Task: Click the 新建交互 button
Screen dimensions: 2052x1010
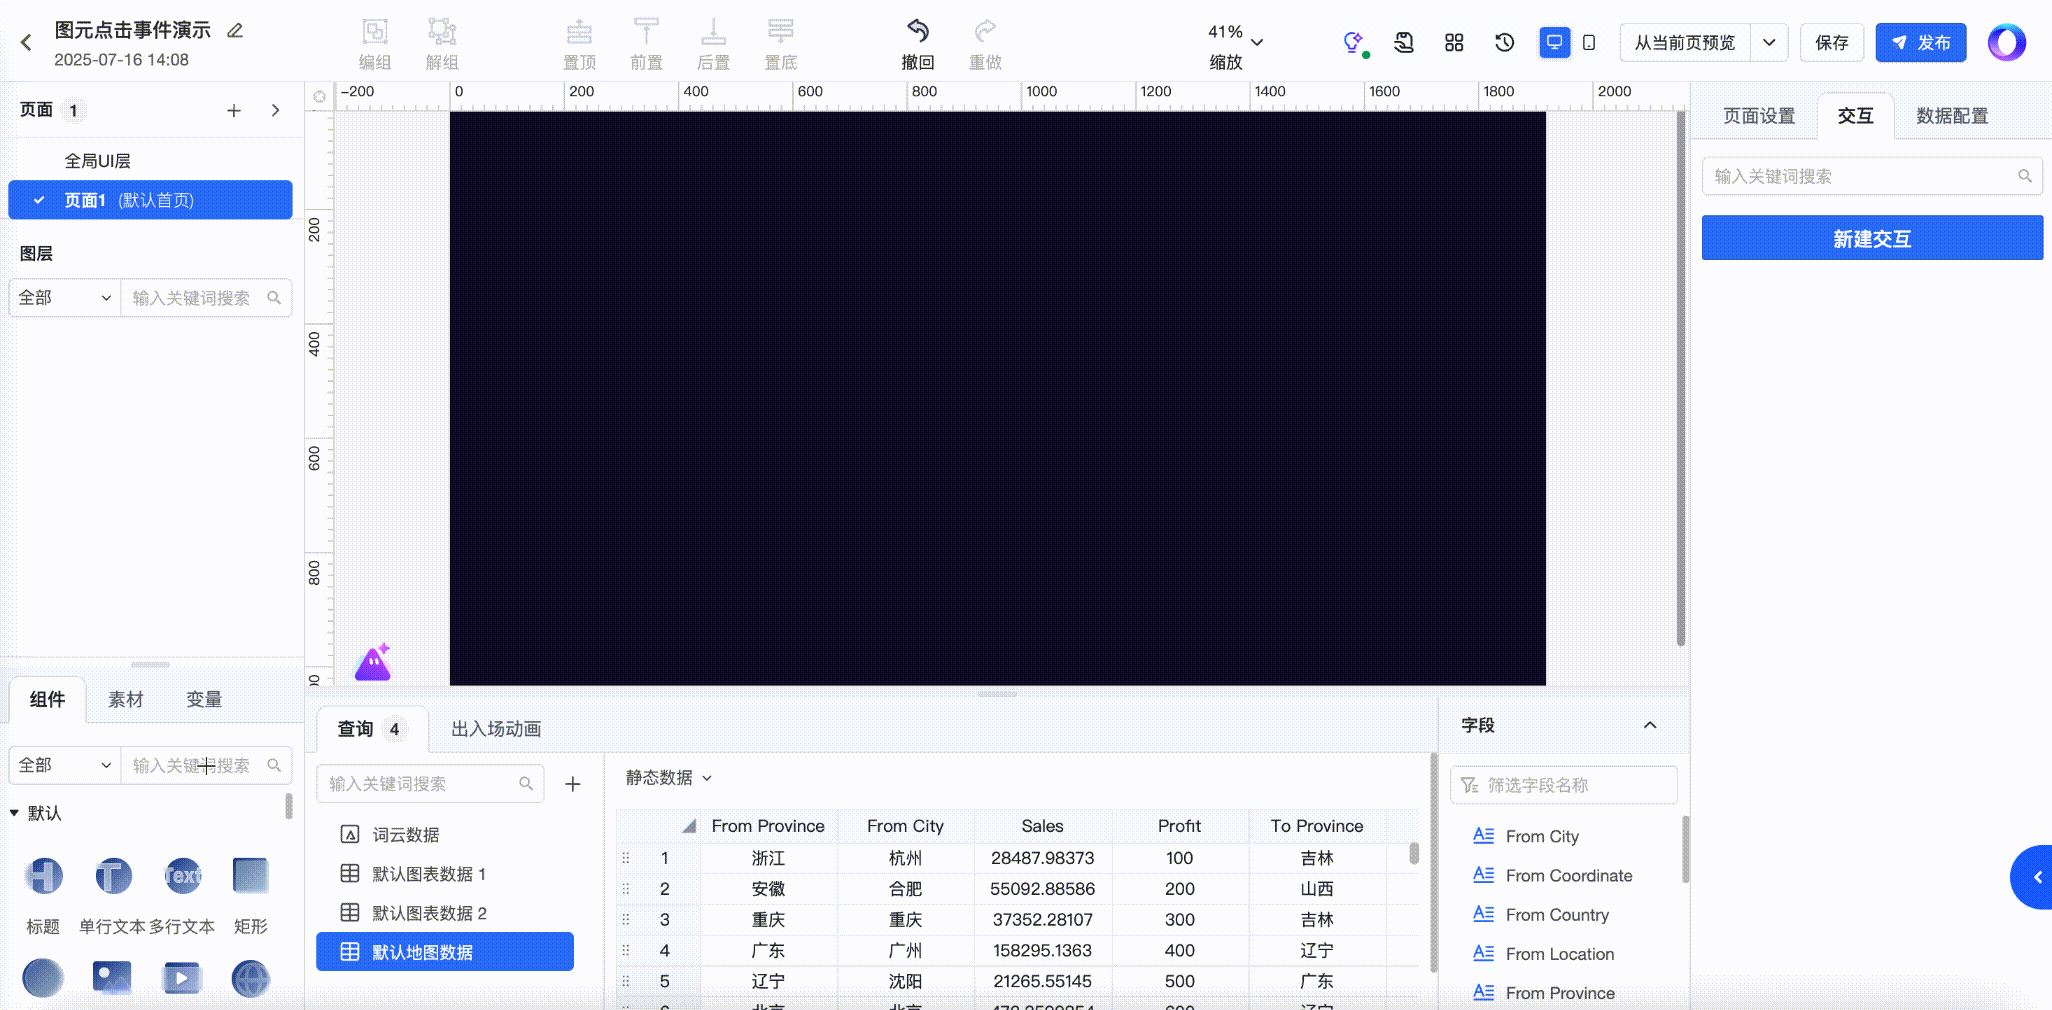Action: (1871, 239)
